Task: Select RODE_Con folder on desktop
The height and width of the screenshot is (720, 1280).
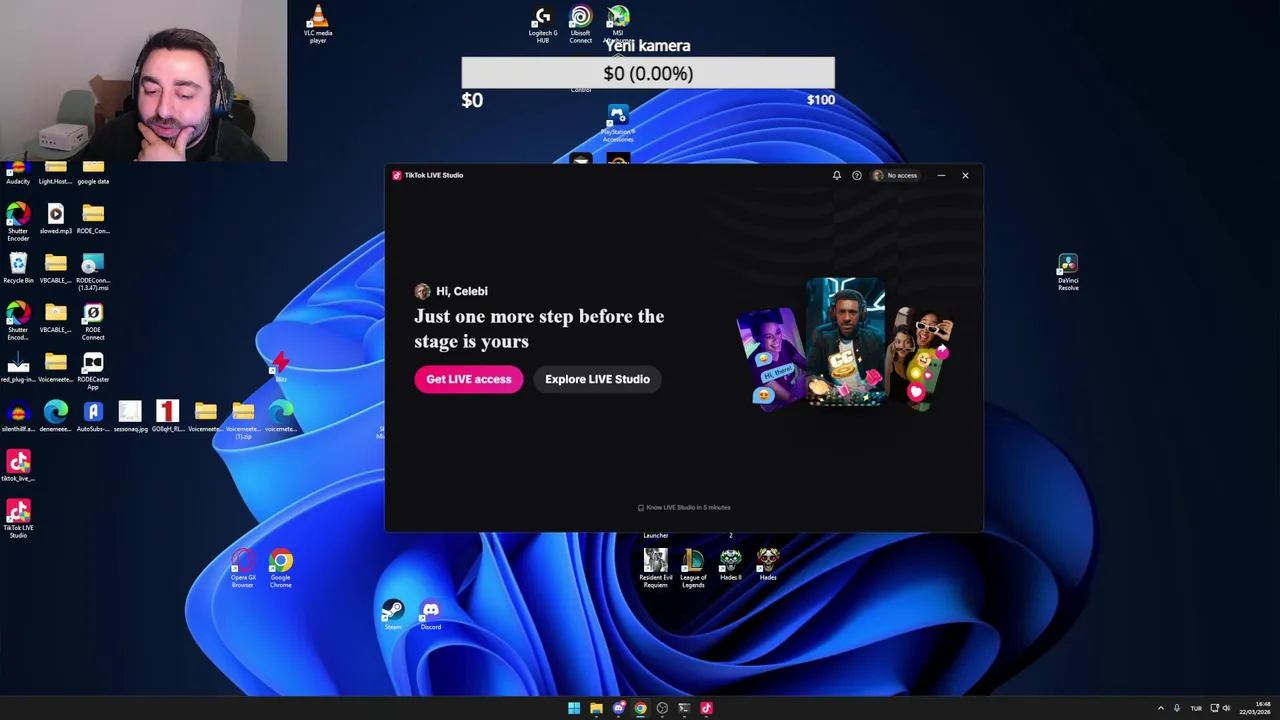Action: tap(93, 219)
